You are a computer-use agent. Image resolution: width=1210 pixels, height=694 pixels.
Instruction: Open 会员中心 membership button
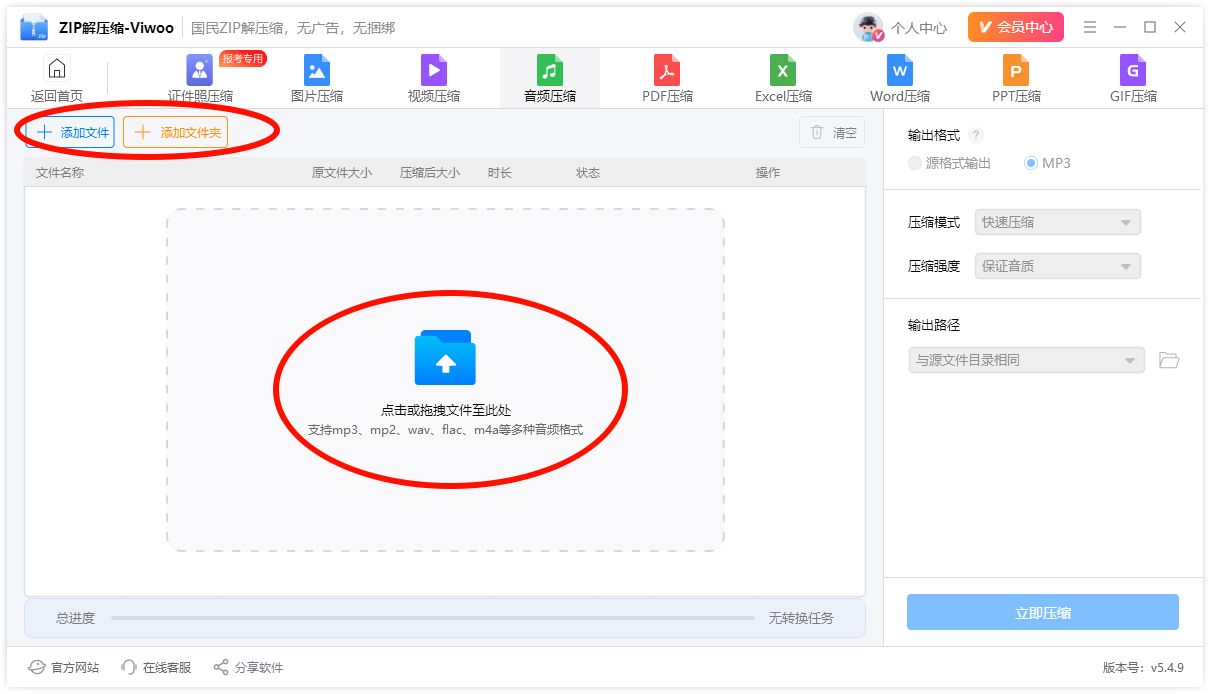click(1015, 27)
